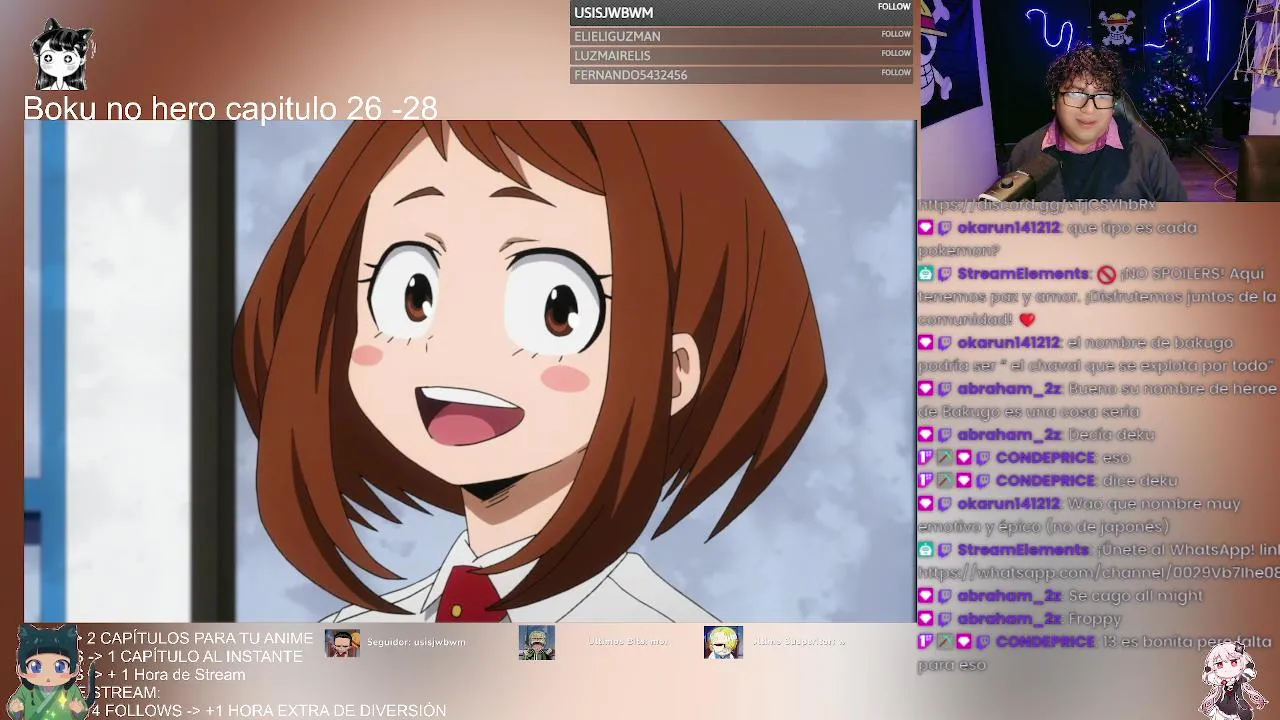Click Twitch badge on the 'Froppy' message
1280x720 pixels.
pyautogui.click(x=944, y=619)
